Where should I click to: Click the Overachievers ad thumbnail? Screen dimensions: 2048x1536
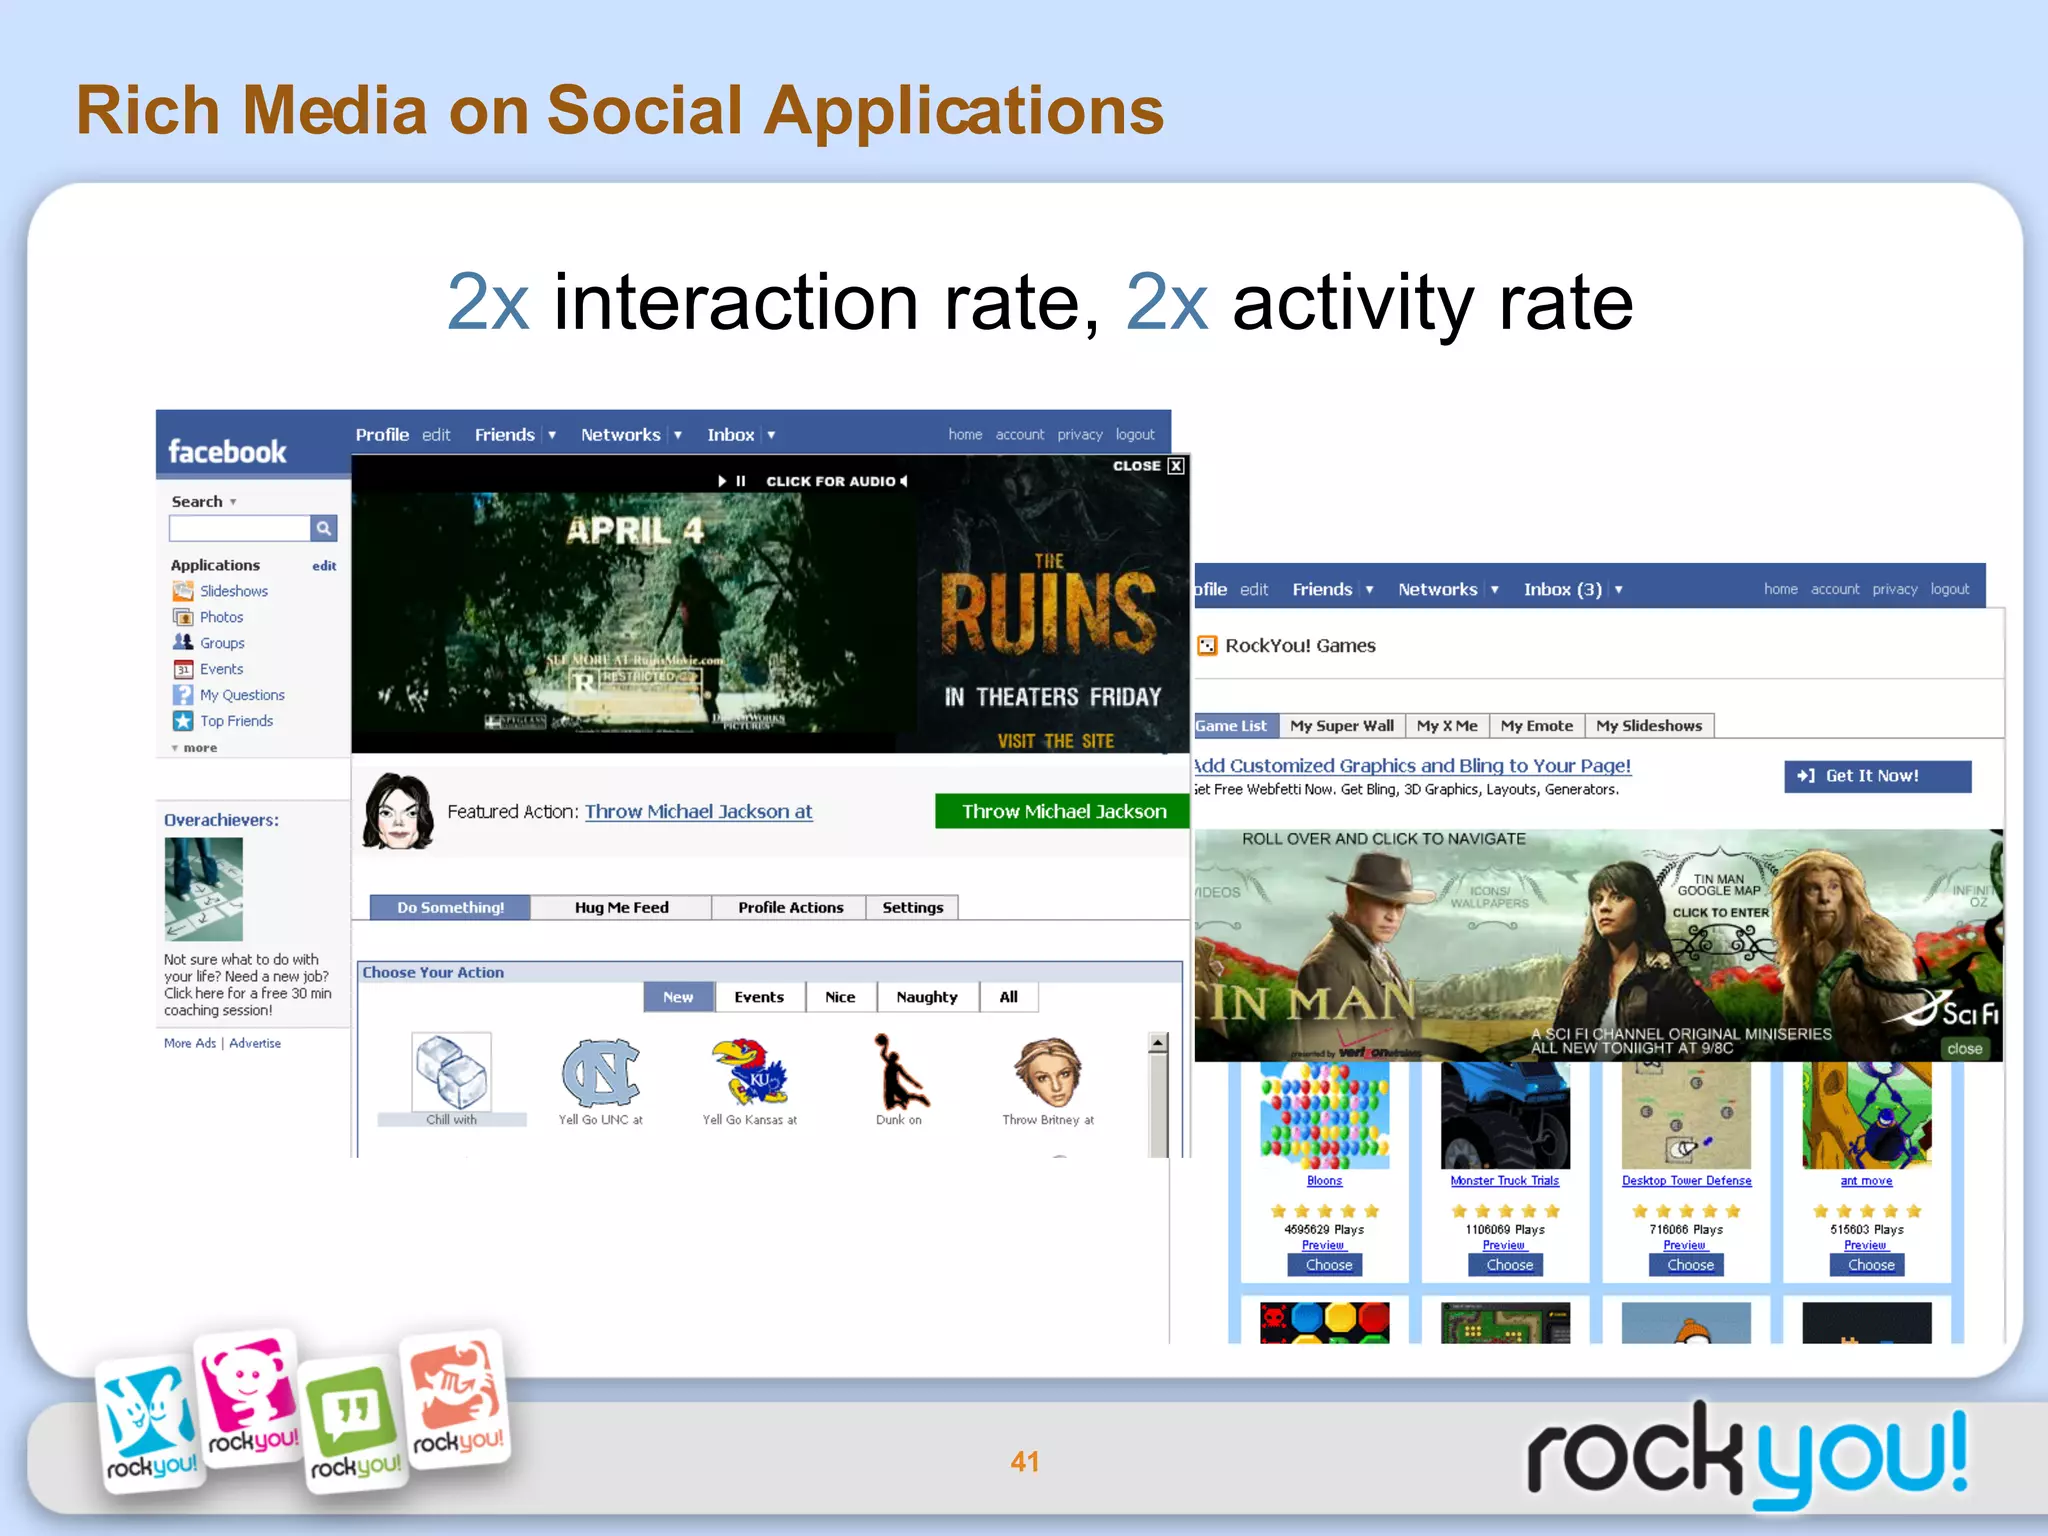tap(203, 889)
